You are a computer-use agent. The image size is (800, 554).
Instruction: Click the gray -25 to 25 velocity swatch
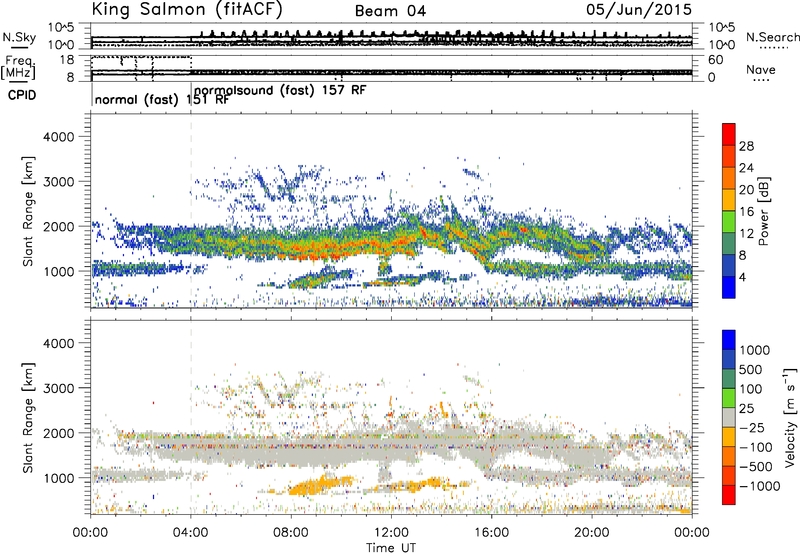[729, 418]
